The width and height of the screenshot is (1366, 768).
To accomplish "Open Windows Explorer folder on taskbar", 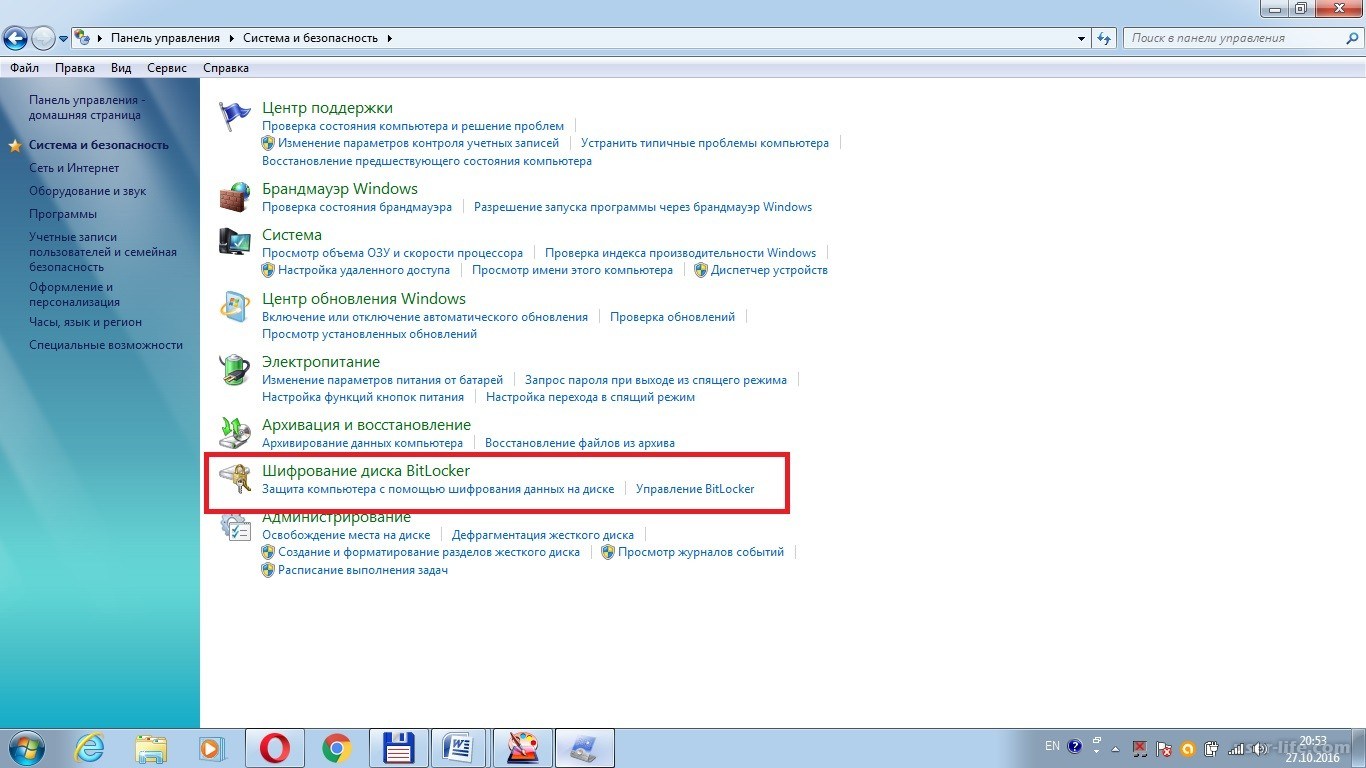I will tap(152, 748).
